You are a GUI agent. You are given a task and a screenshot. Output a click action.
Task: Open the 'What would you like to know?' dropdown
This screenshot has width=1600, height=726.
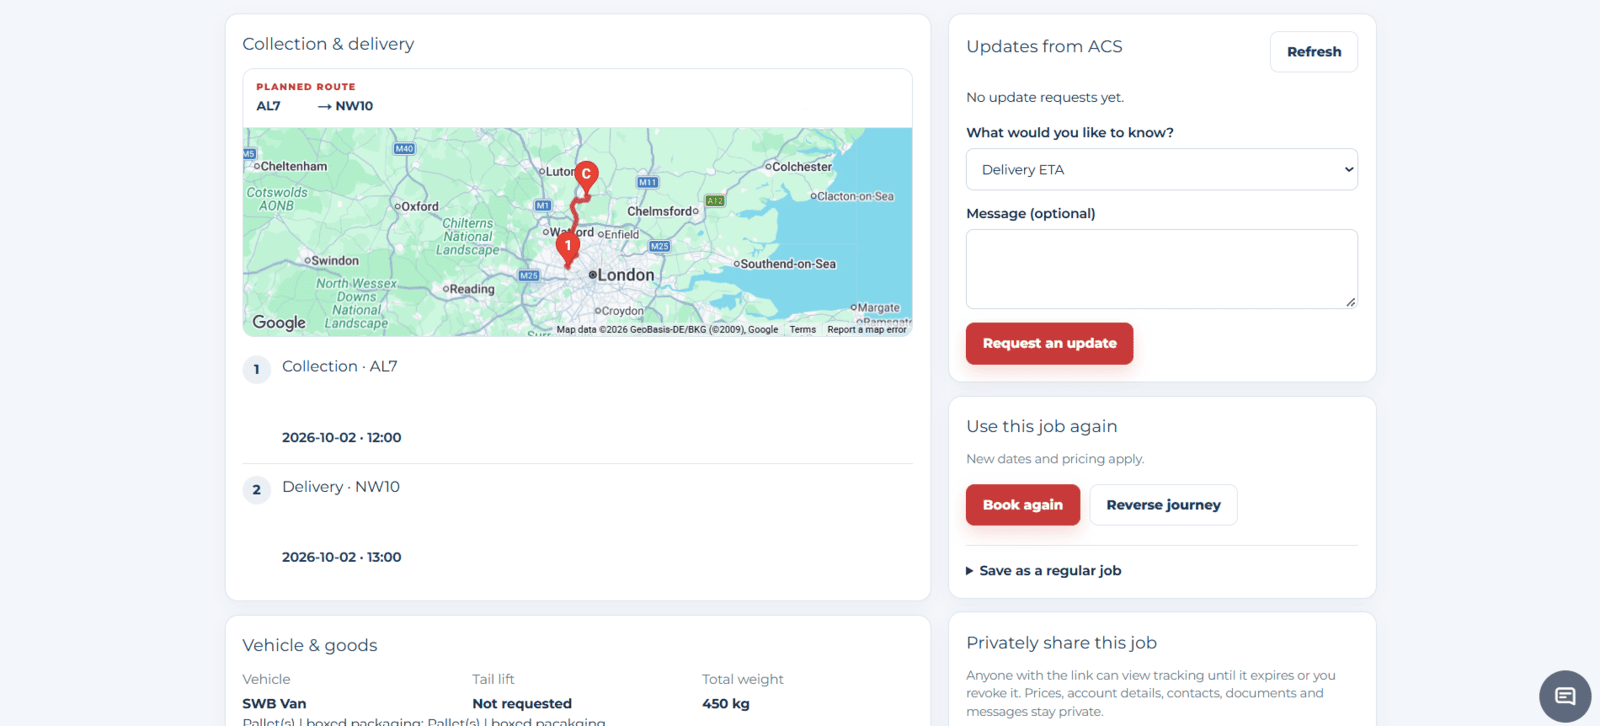(x=1162, y=169)
